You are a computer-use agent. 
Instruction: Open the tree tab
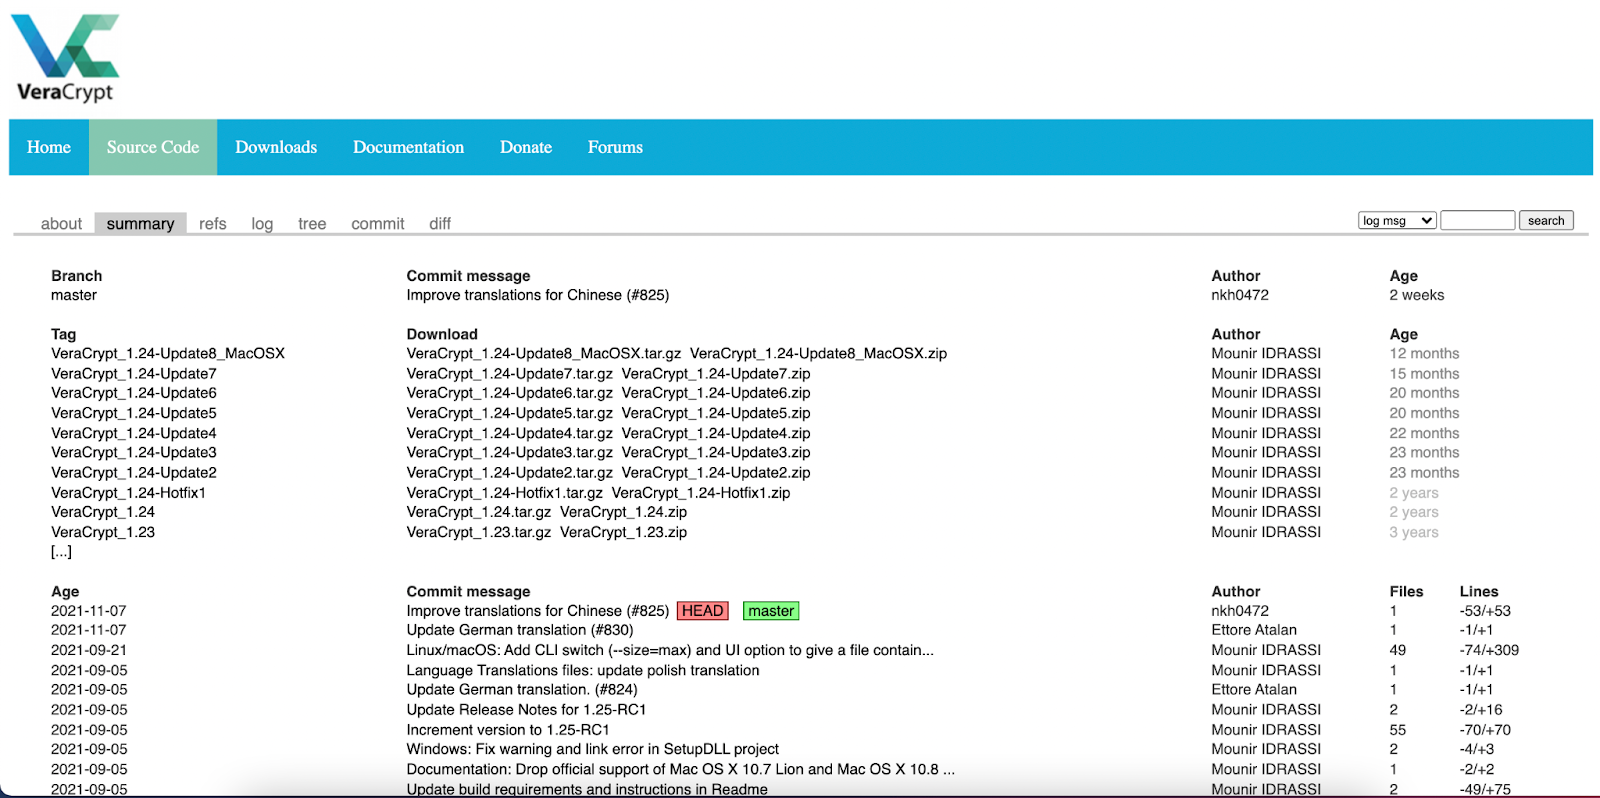coord(312,224)
